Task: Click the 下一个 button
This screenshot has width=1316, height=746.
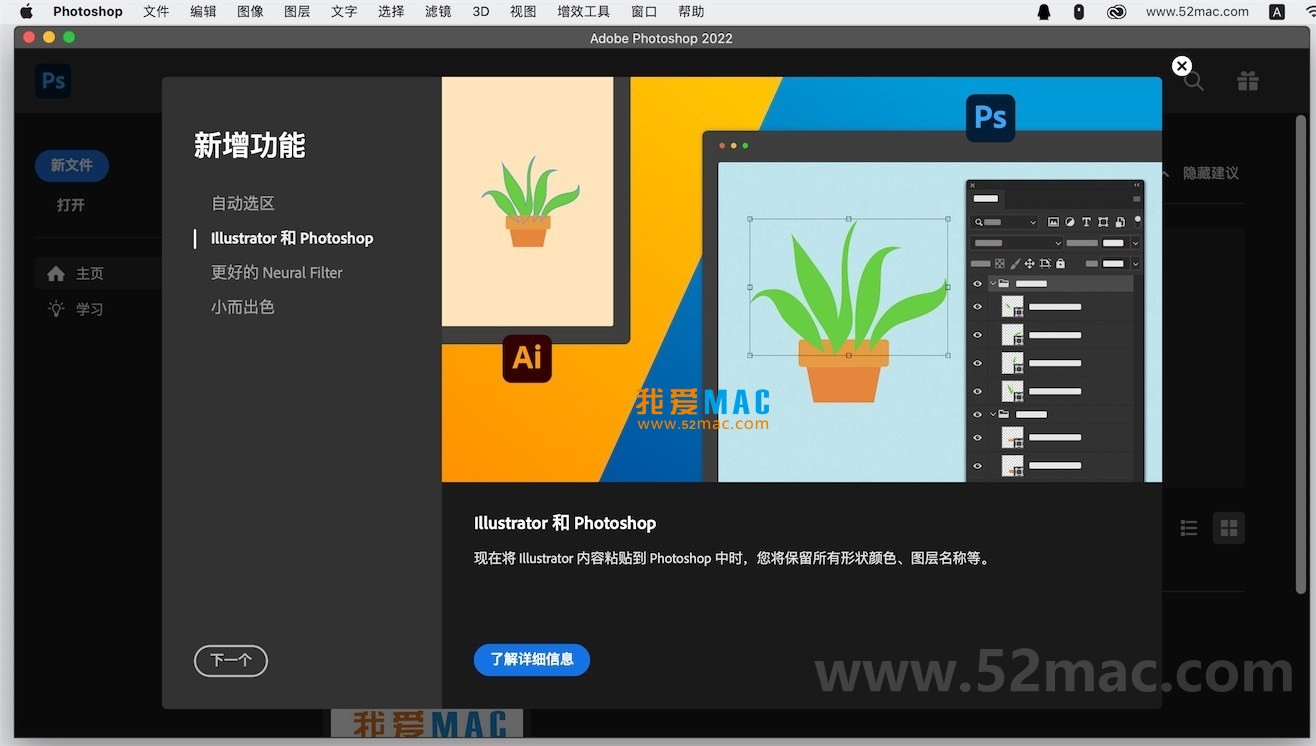Action: click(231, 660)
